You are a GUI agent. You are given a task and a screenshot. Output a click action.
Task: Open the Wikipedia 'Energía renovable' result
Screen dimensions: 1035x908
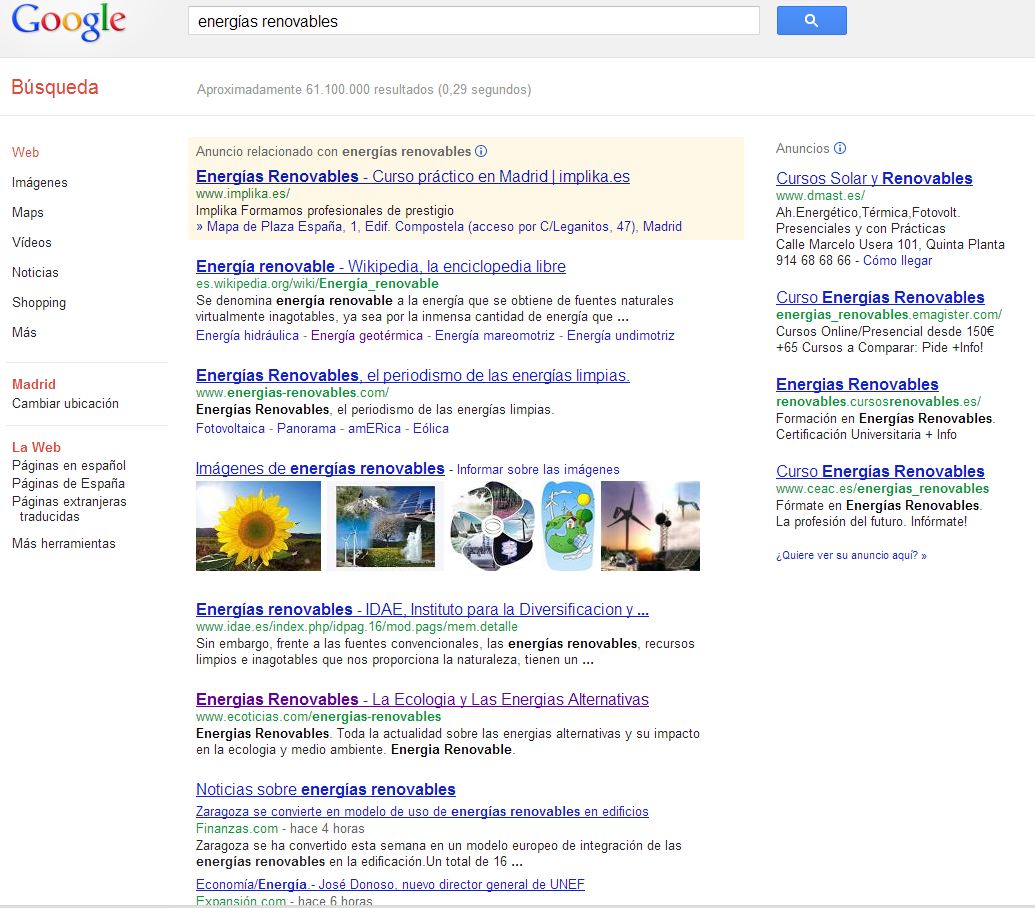pos(380,267)
